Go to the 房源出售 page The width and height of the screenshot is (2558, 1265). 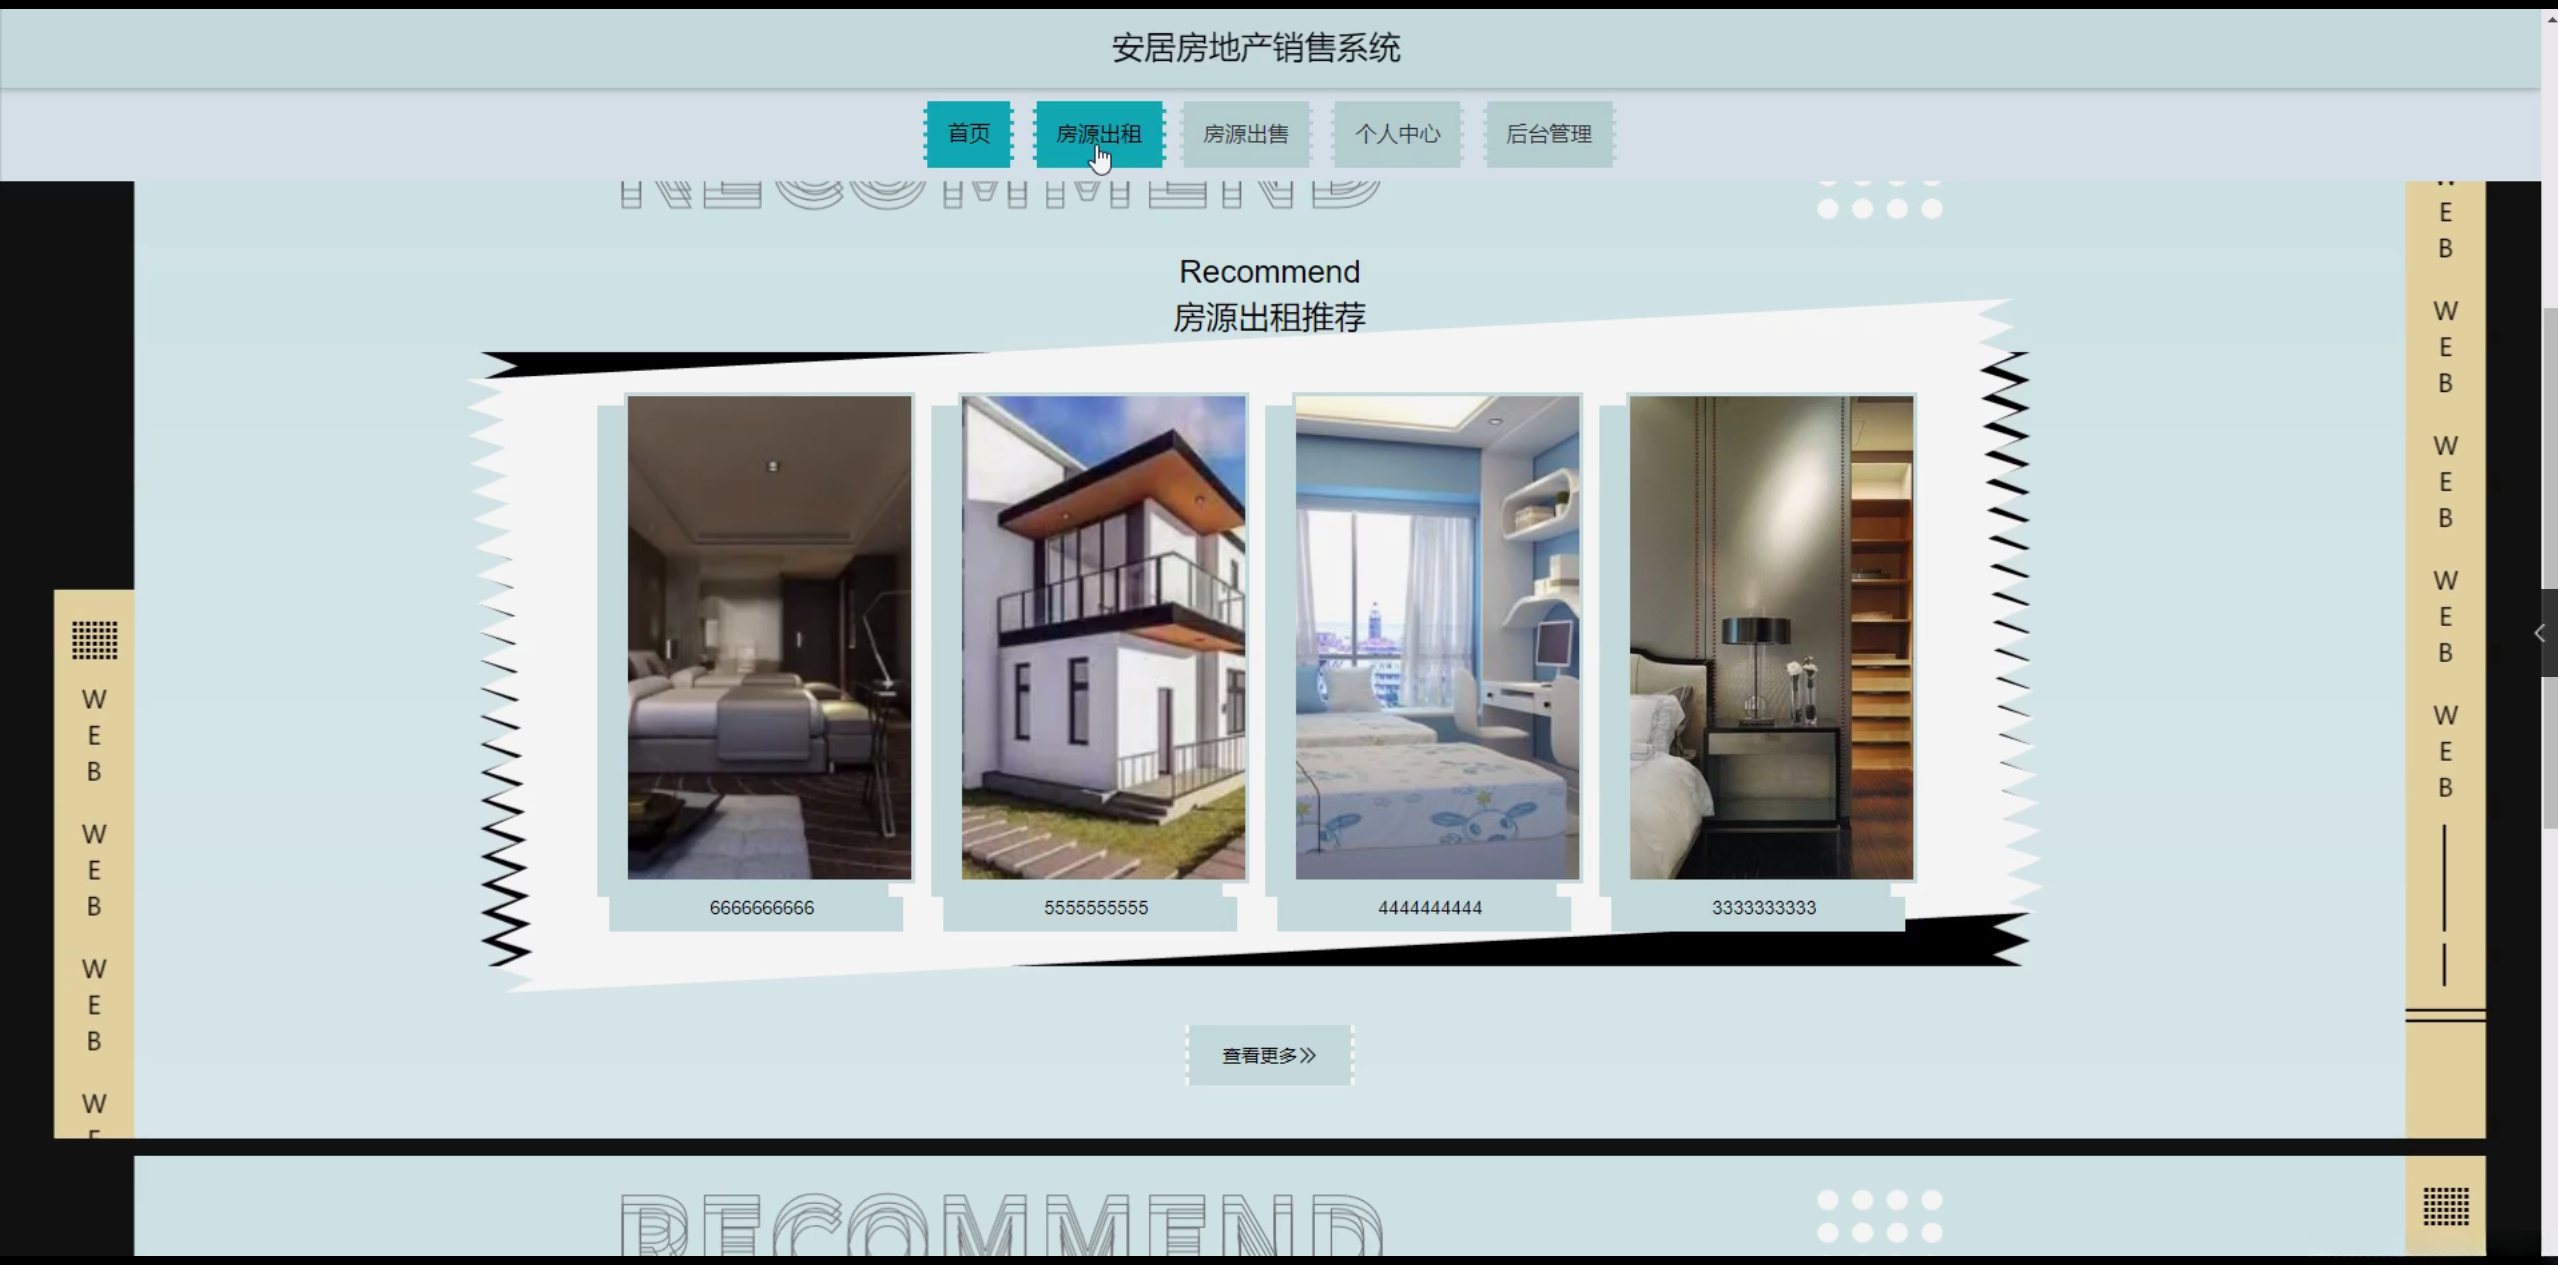(1245, 134)
